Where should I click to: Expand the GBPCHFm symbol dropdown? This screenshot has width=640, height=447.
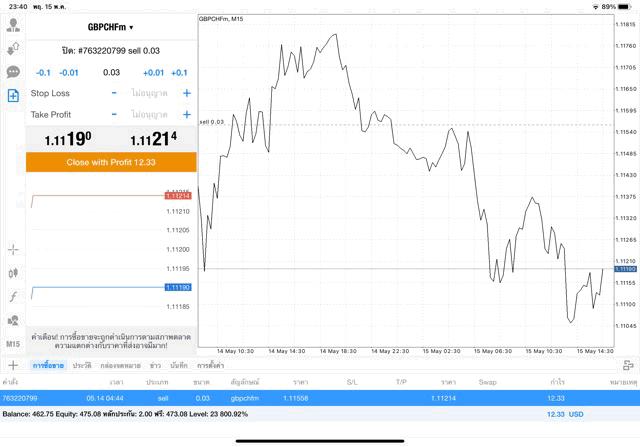(x=111, y=27)
